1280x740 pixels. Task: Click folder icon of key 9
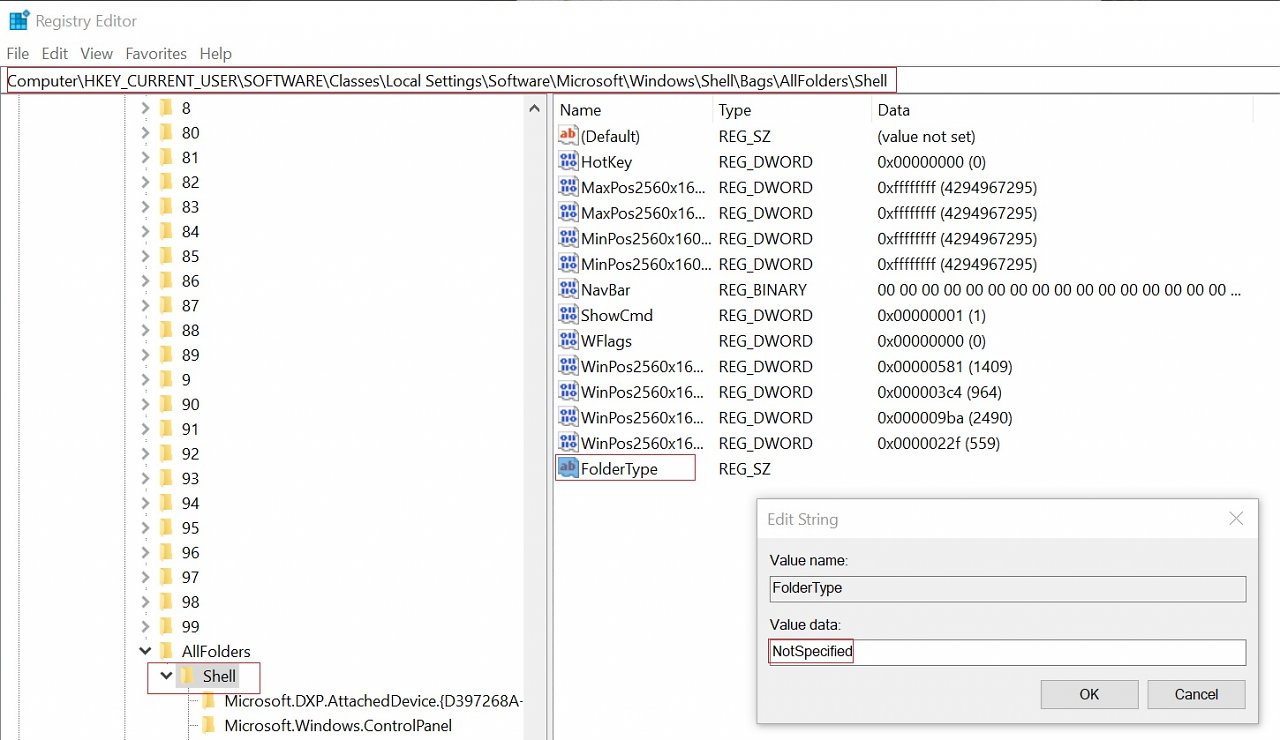point(167,379)
